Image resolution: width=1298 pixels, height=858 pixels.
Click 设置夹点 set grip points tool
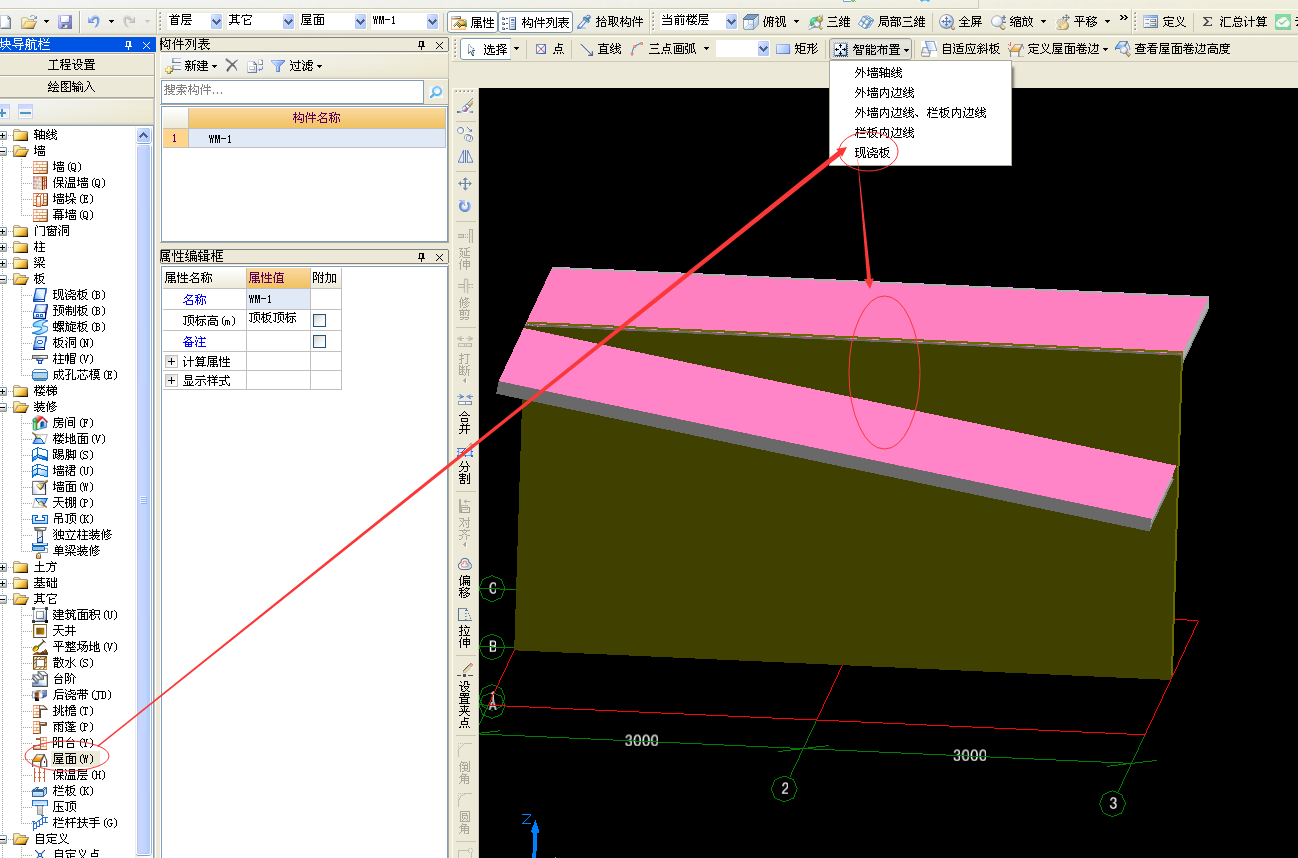[x=464, y=695]
